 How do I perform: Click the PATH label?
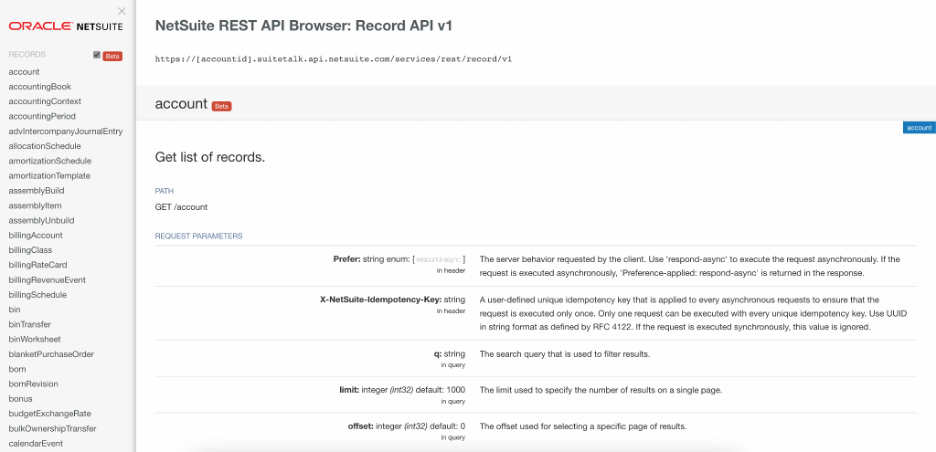click(164, 192)
